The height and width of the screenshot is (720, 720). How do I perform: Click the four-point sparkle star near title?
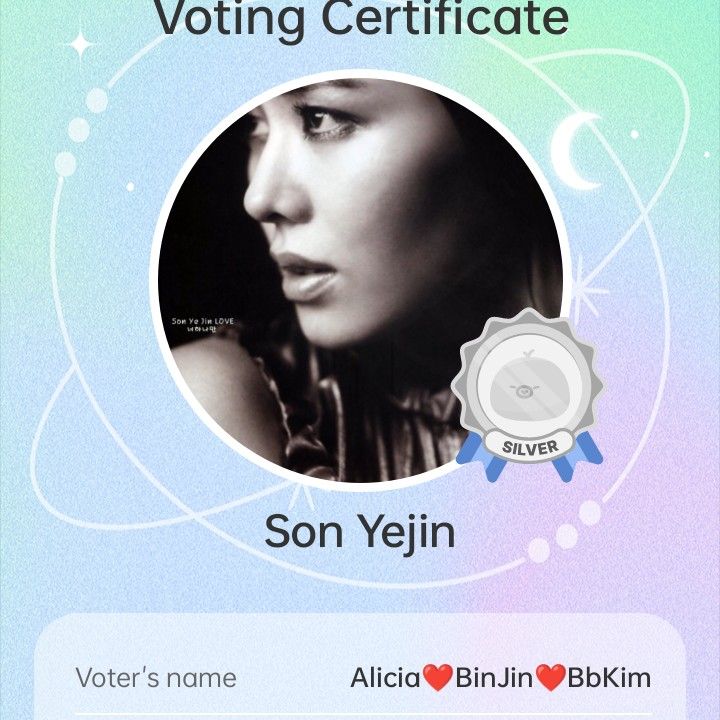coord(81,45)
